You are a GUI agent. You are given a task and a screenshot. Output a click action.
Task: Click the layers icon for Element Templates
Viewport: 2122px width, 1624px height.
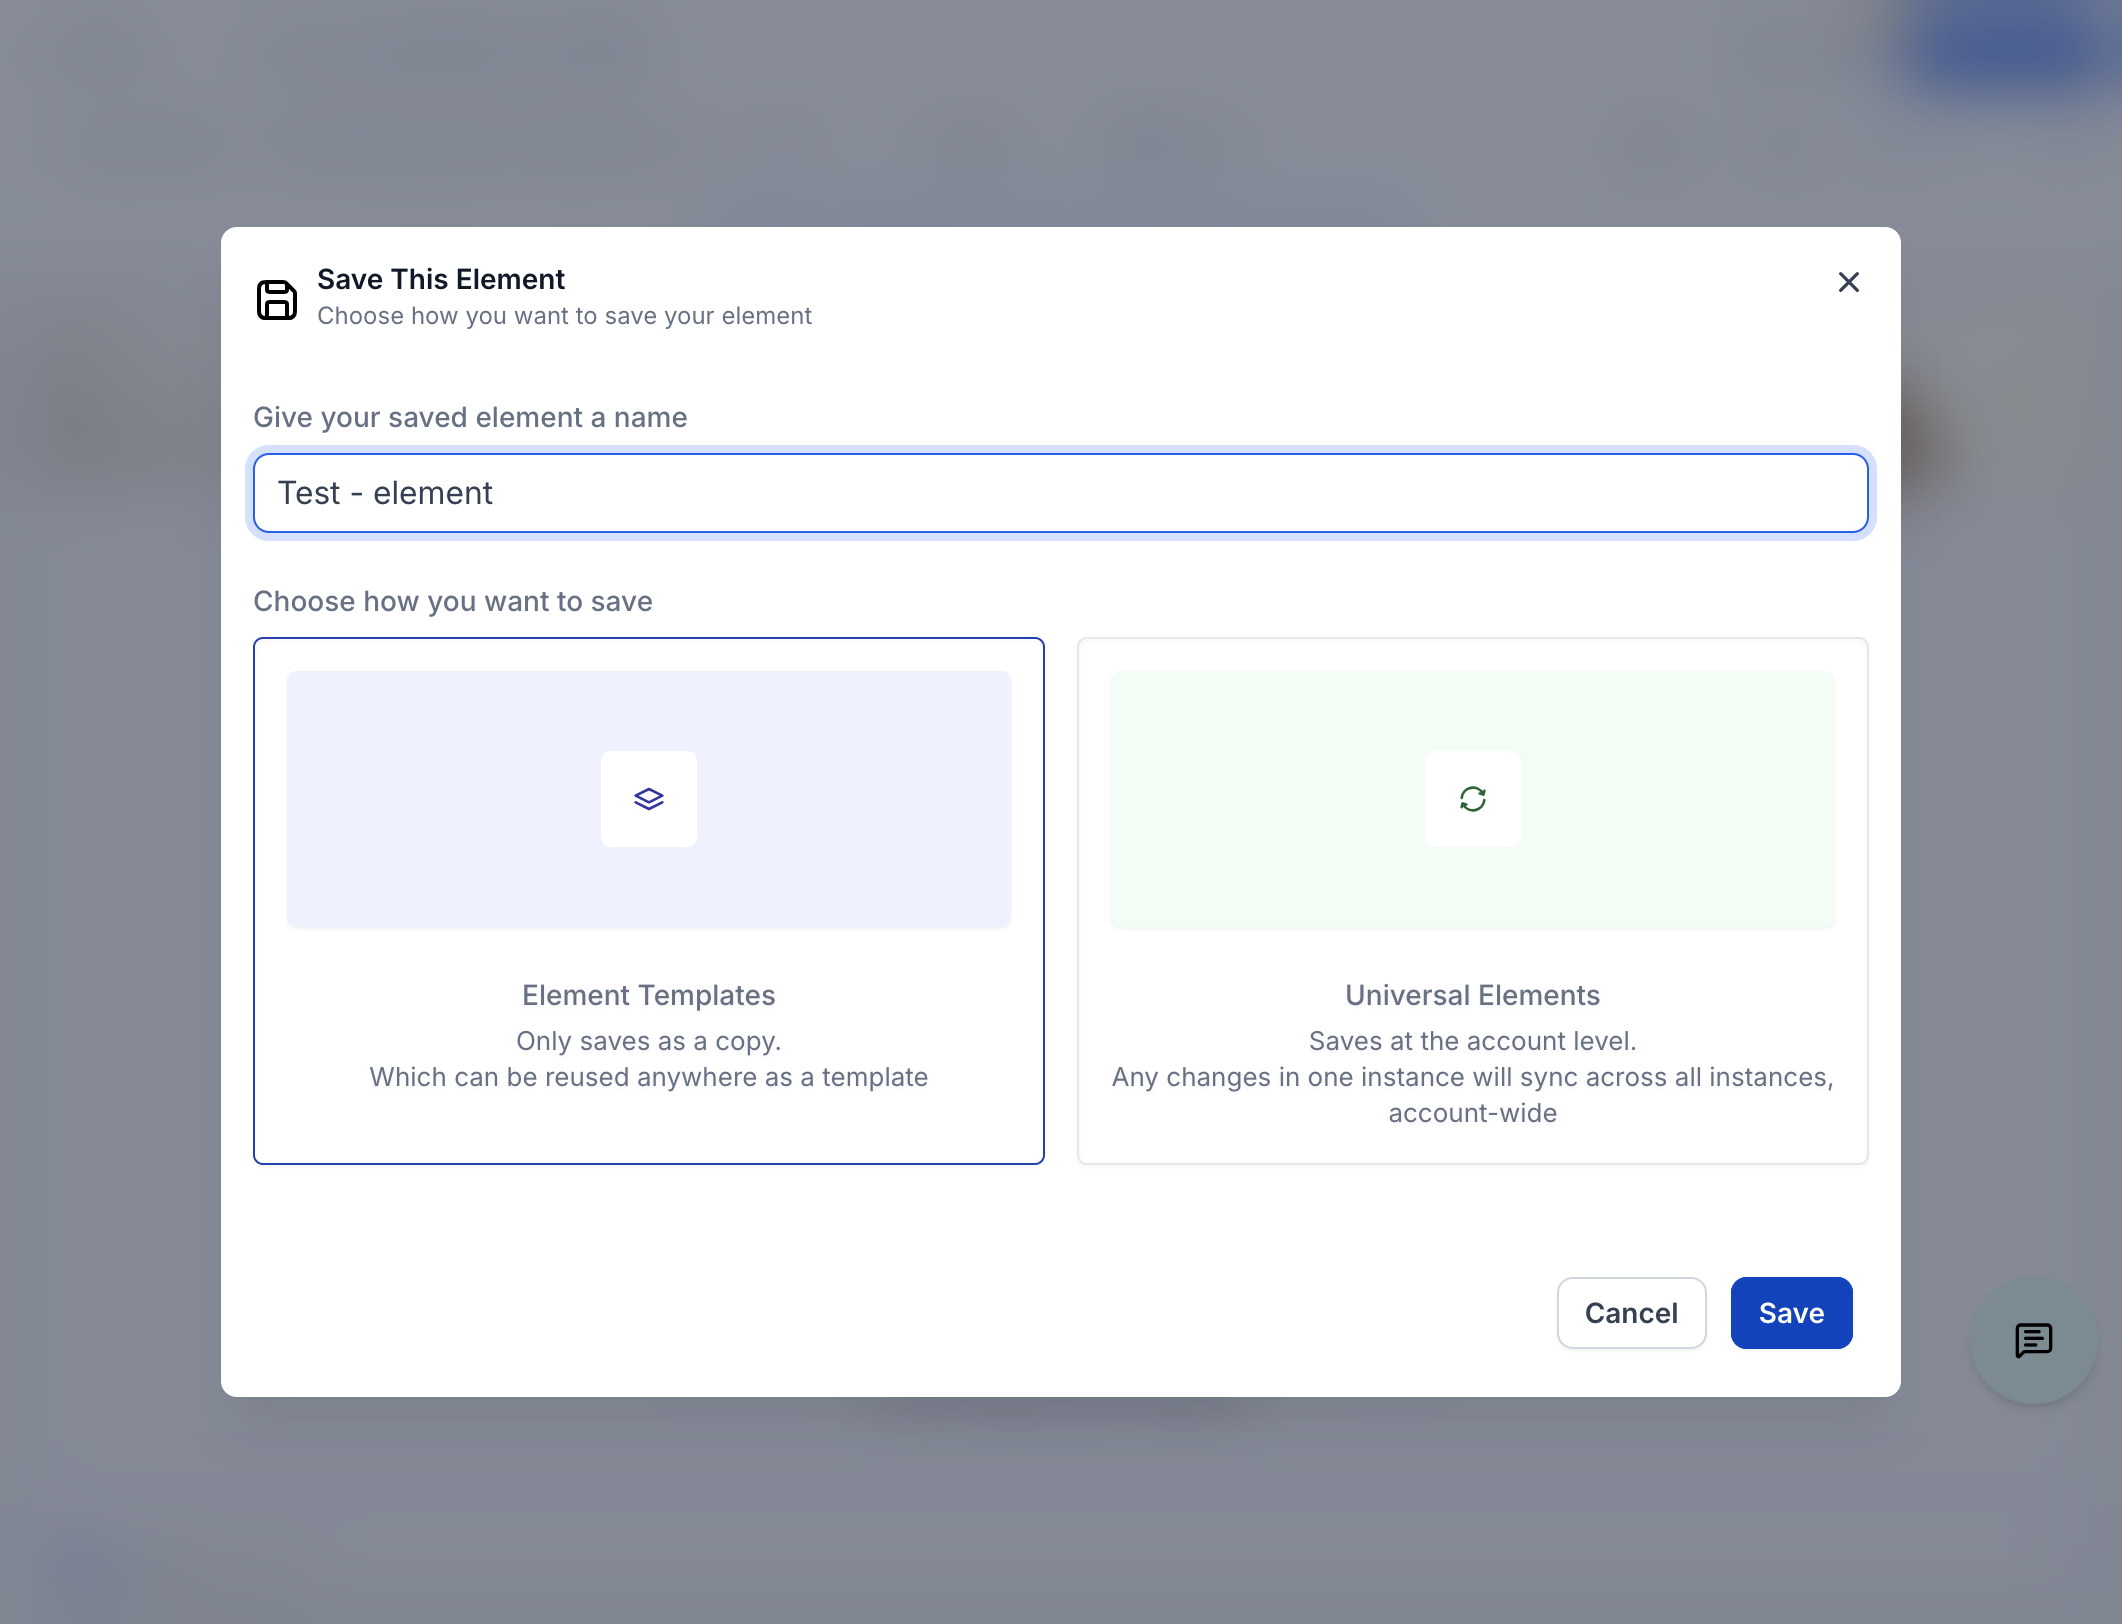click(x=649, y=799)
